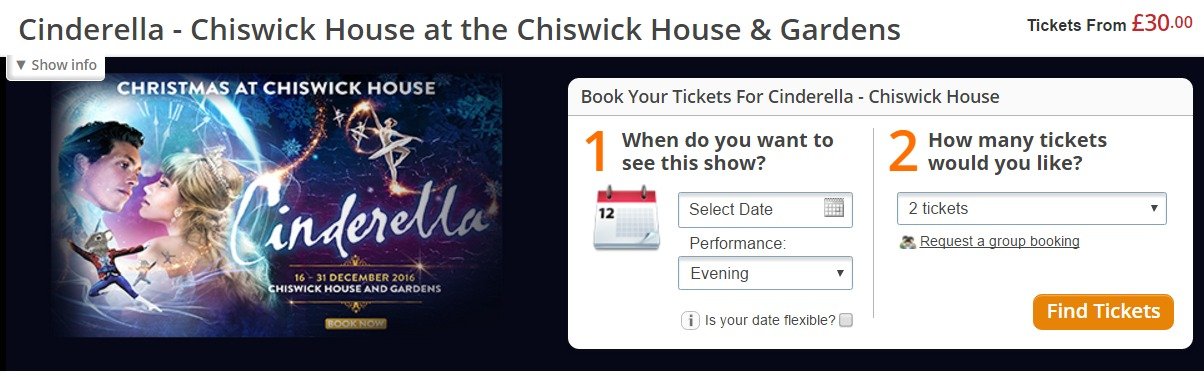Click the Cinderella banner image
The image size is (1204, 377).
point(278,204)
